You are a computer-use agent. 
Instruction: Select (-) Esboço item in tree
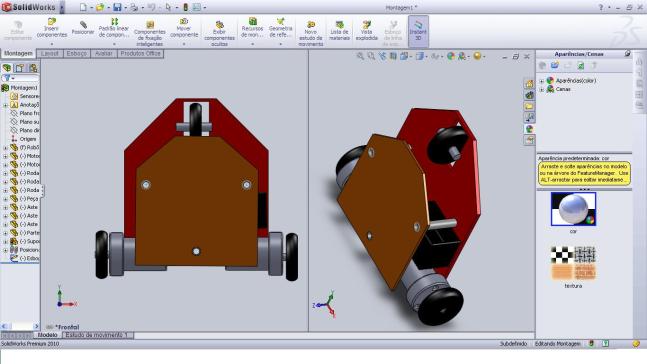click(x=25, y=258)
